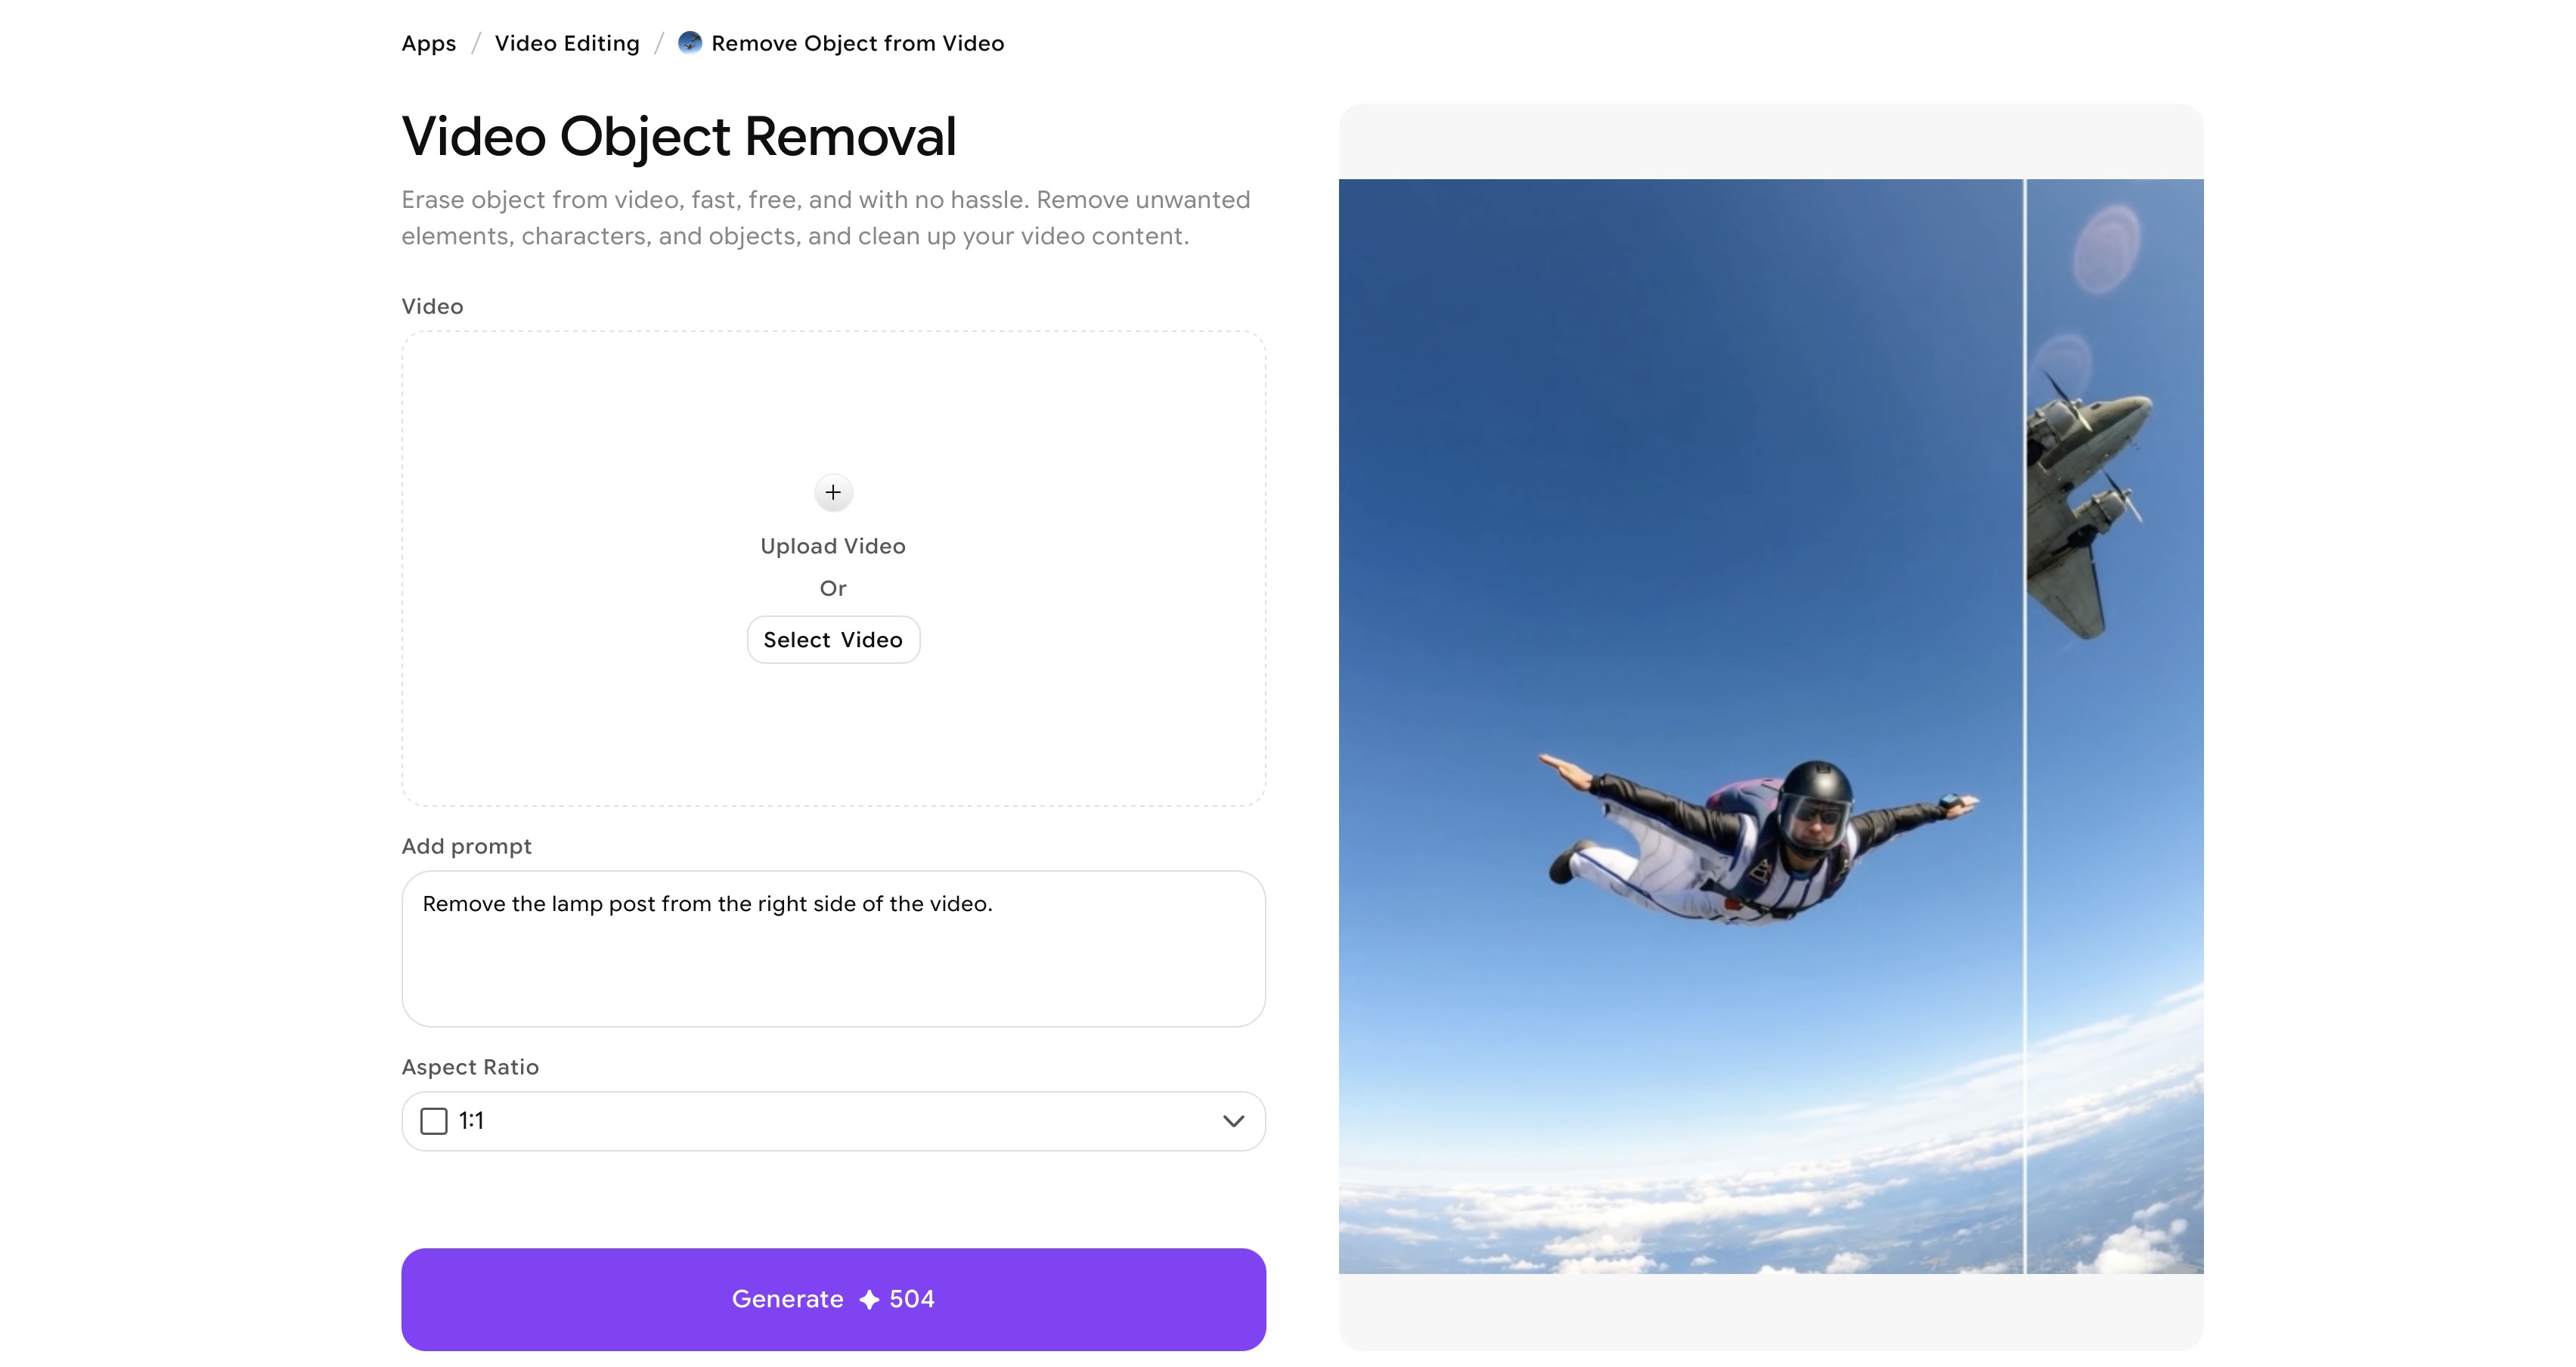Screen dimensions: 2576x1367
Task: Navigate to Apps in the breadcrumb
Action: (x=429, y=43)
